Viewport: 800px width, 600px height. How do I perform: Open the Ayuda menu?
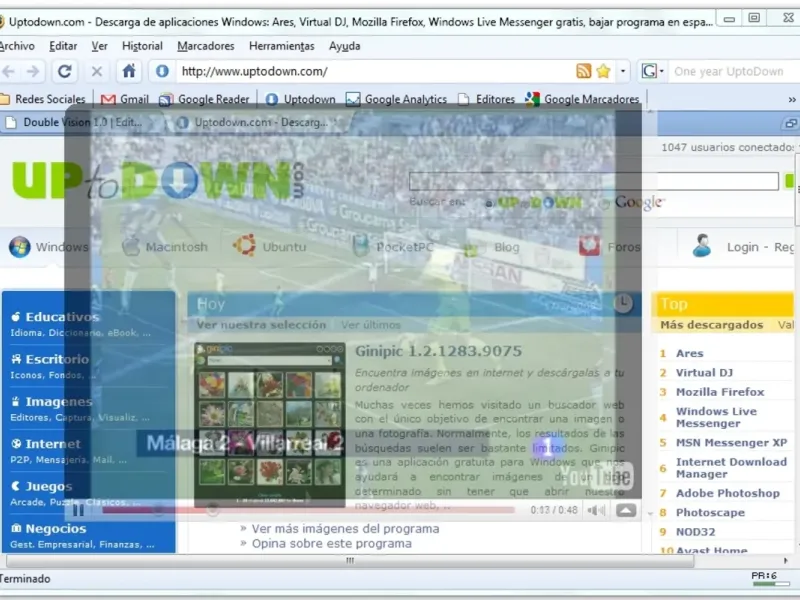pyautogui.click(x=344, y=46)
